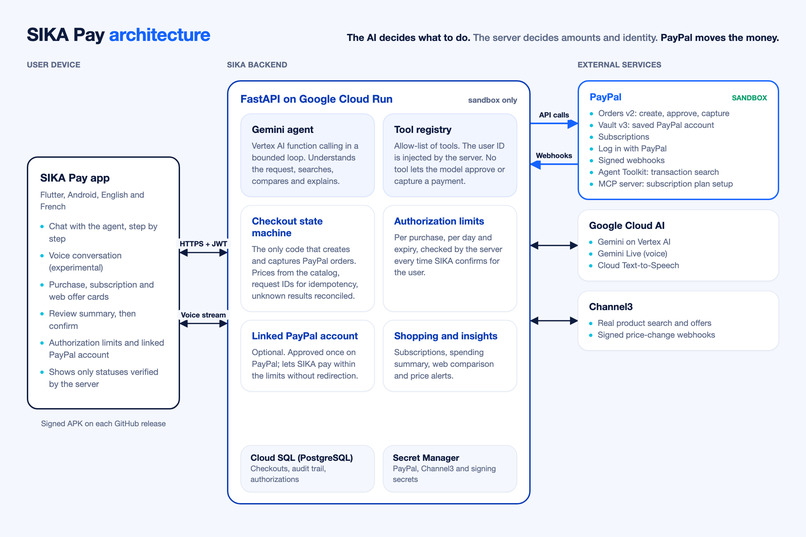Click 'Real product search and offers' item
The image size is (806, 537).
click(654, 323)
